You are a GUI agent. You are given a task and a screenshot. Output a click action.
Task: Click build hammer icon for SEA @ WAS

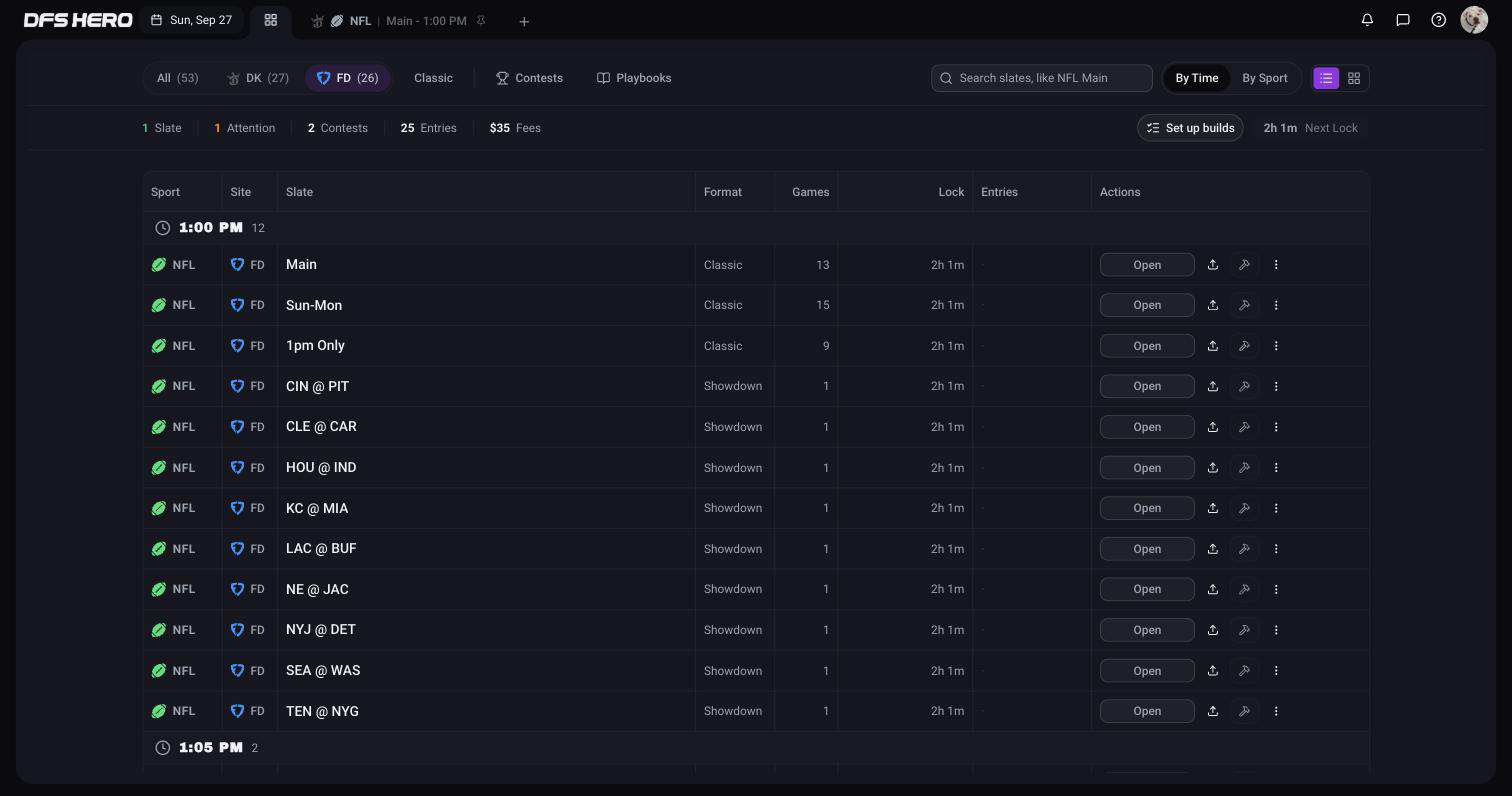coord(1245,671)
